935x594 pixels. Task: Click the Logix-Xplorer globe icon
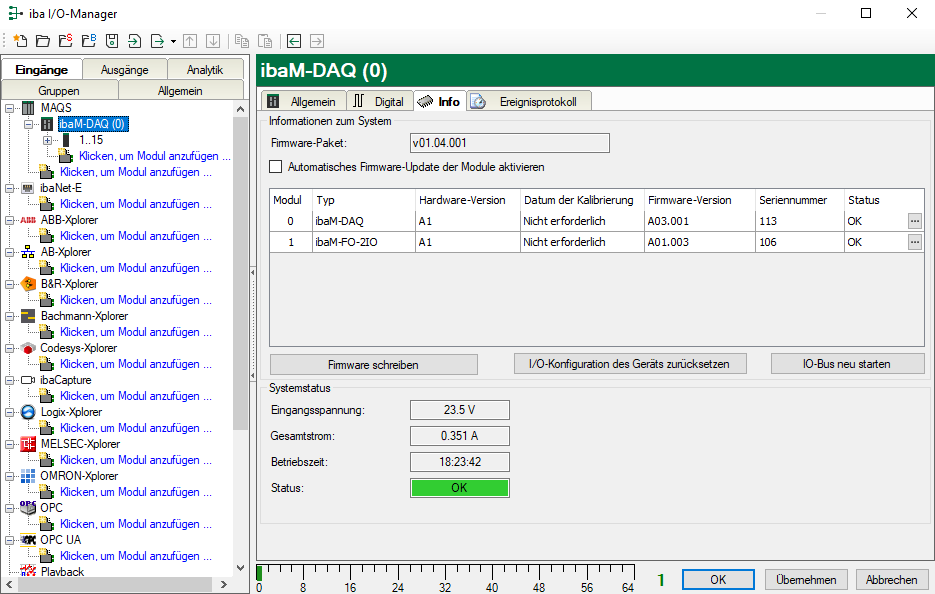28,412
